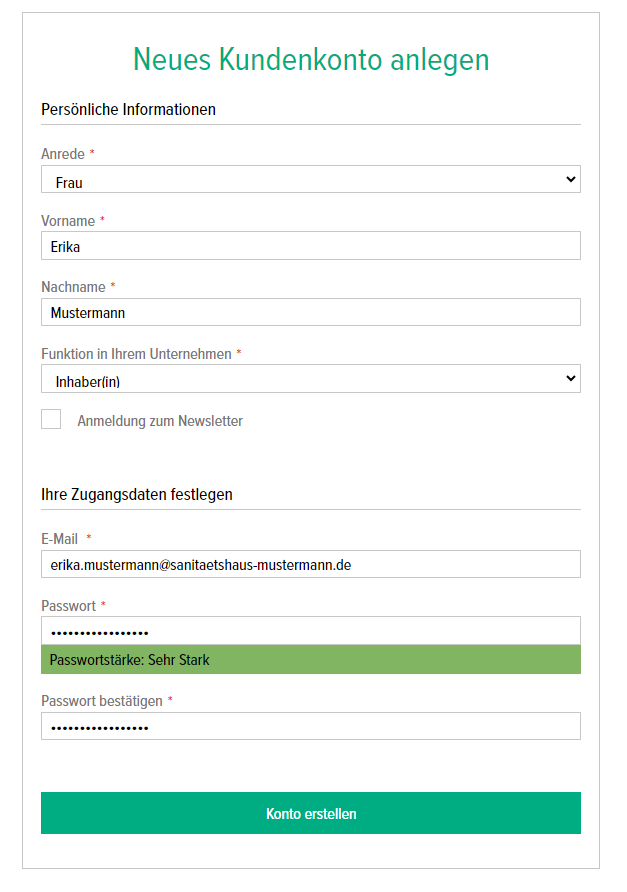Click the Anmeldung zum Newsletter label text
The image size is (627, 892).
click(160, 421)
